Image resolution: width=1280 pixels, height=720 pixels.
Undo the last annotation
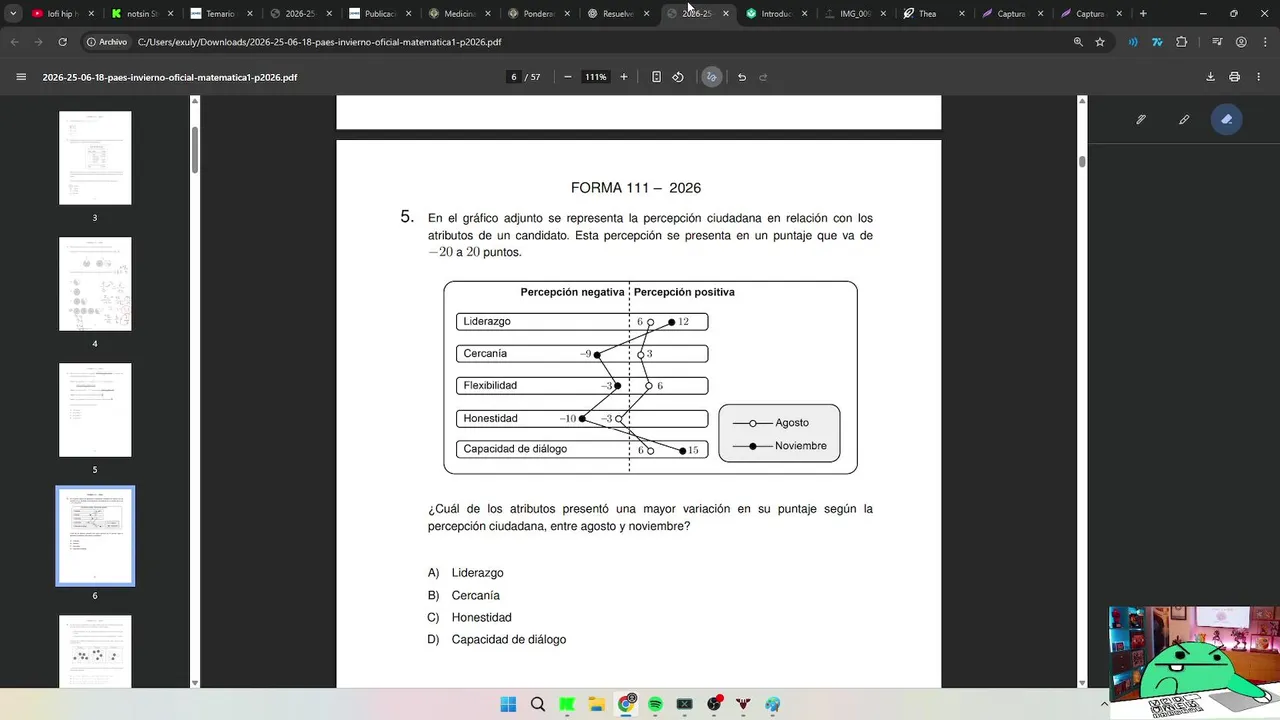point(742,77)
